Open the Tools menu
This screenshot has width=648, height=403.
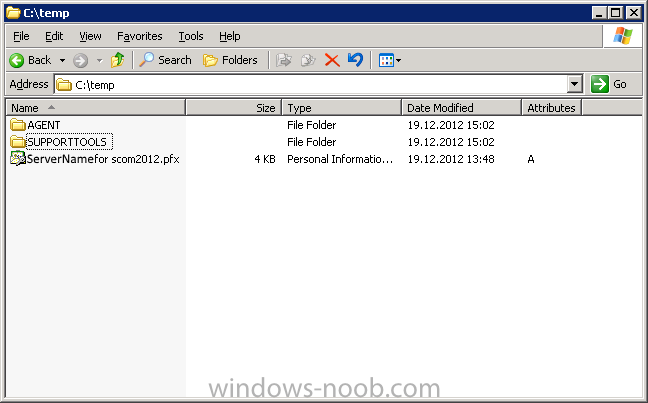point(191,36)
